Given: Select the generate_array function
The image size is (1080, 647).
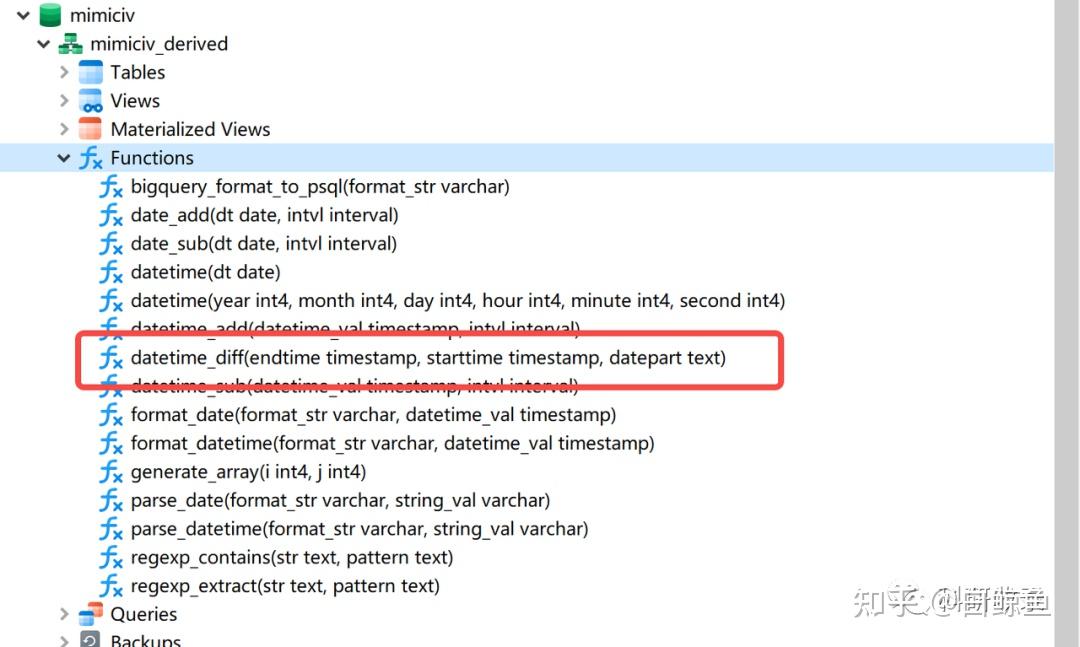Looking at the screenshot, I should click(x=248, y=472).
